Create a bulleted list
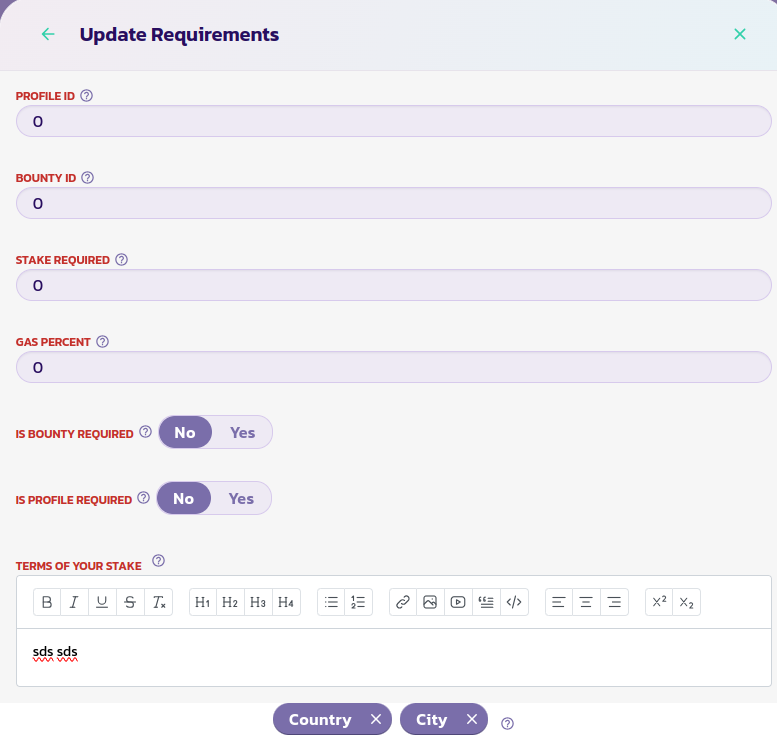 332,602
